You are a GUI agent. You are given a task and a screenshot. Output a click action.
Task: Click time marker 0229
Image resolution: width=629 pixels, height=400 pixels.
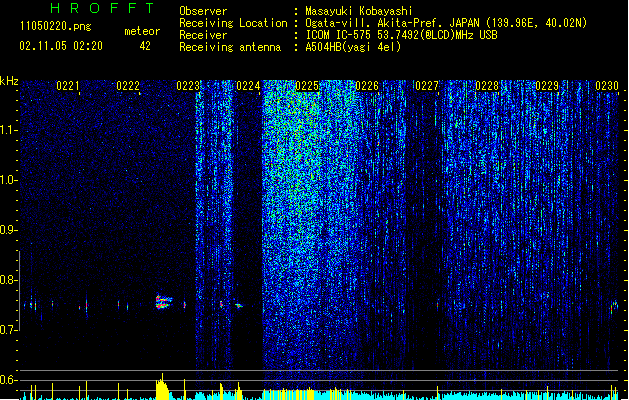[547, 86]
